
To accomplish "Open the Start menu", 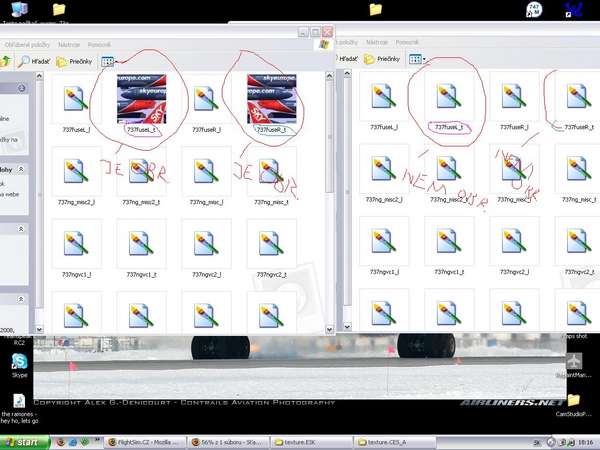I will tap(24, 442).
